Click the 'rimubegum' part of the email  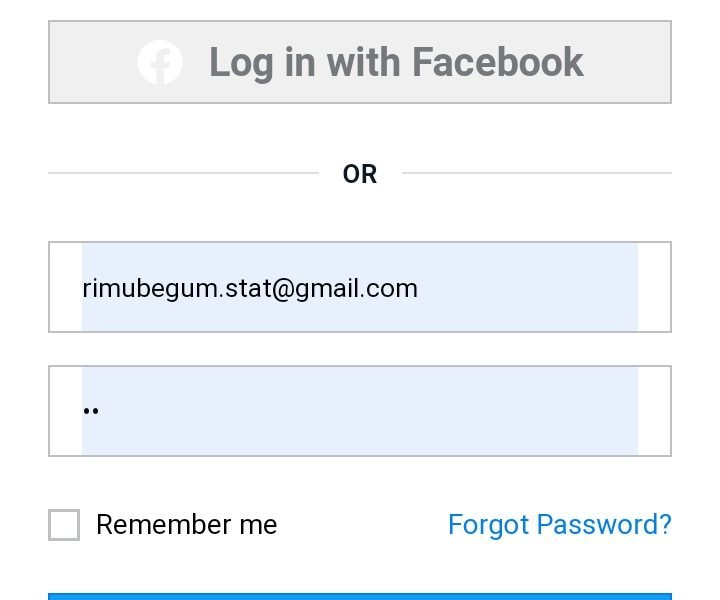pos(150,290)
